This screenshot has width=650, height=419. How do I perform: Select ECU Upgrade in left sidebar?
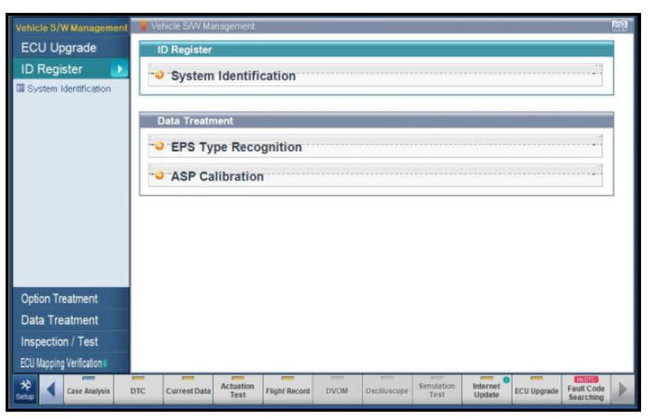coord(71,48)
